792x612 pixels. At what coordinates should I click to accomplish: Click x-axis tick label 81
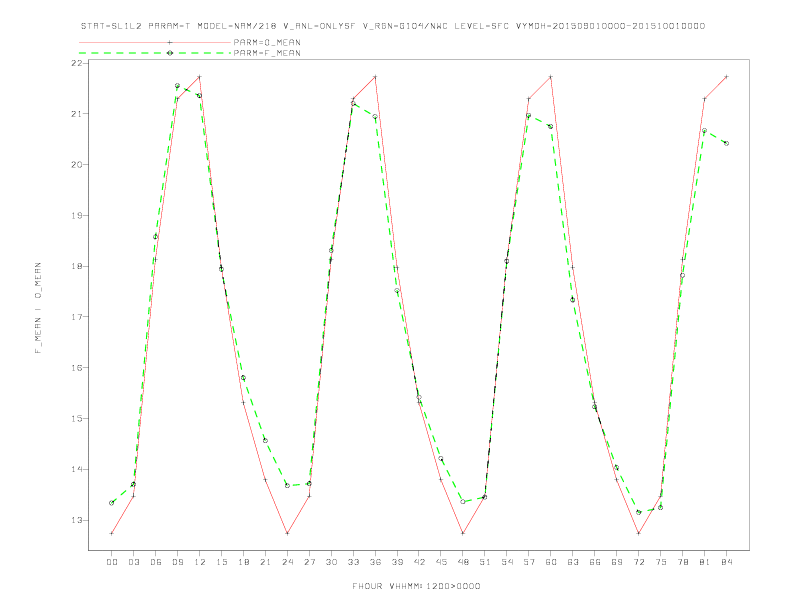pyautogui.click(x=705, y=562)
